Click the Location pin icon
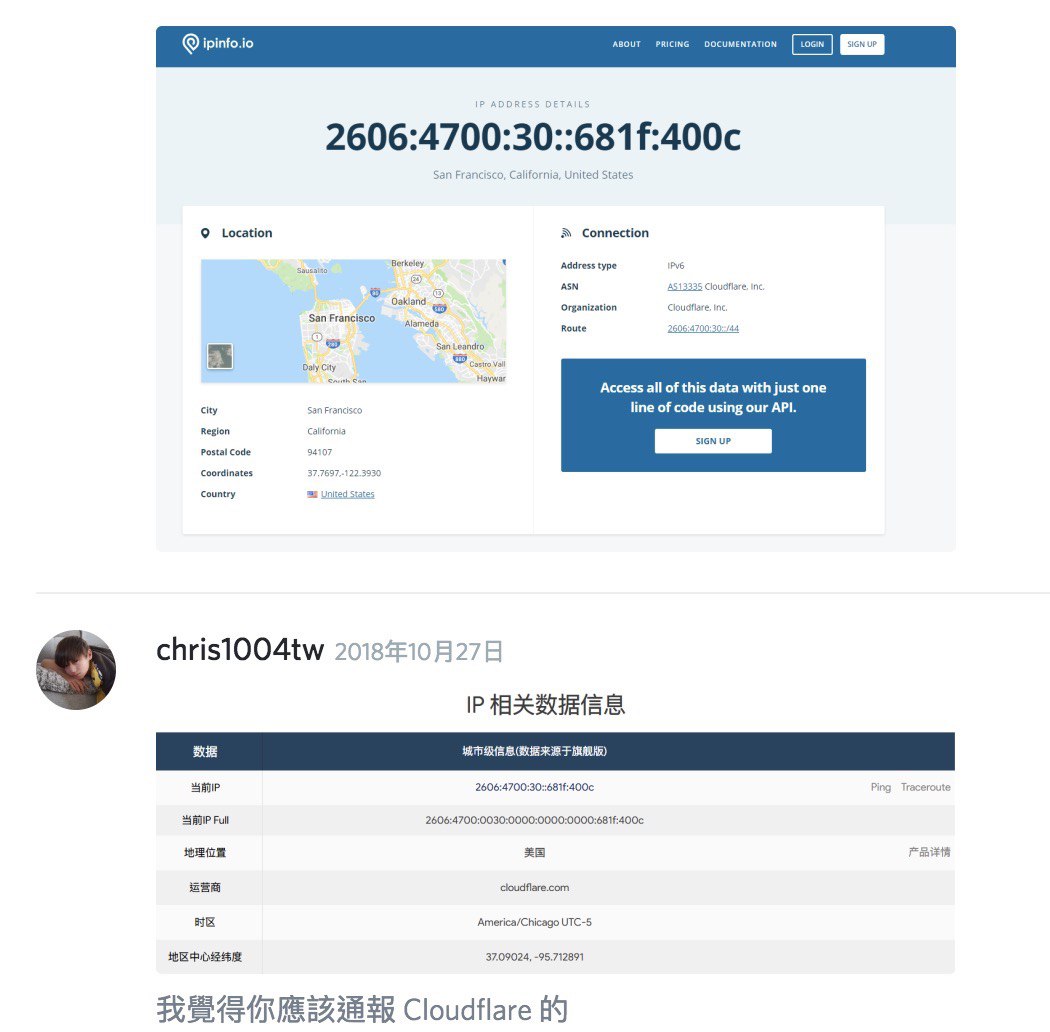 (x=205, y=233)
